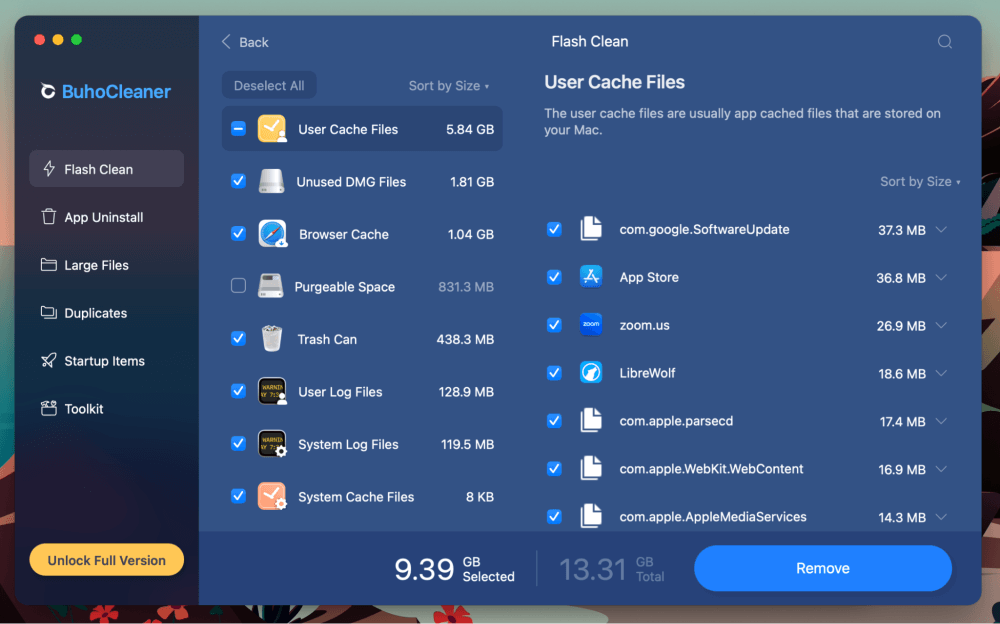Go Back to the previous screen

[x=245, y=42]
